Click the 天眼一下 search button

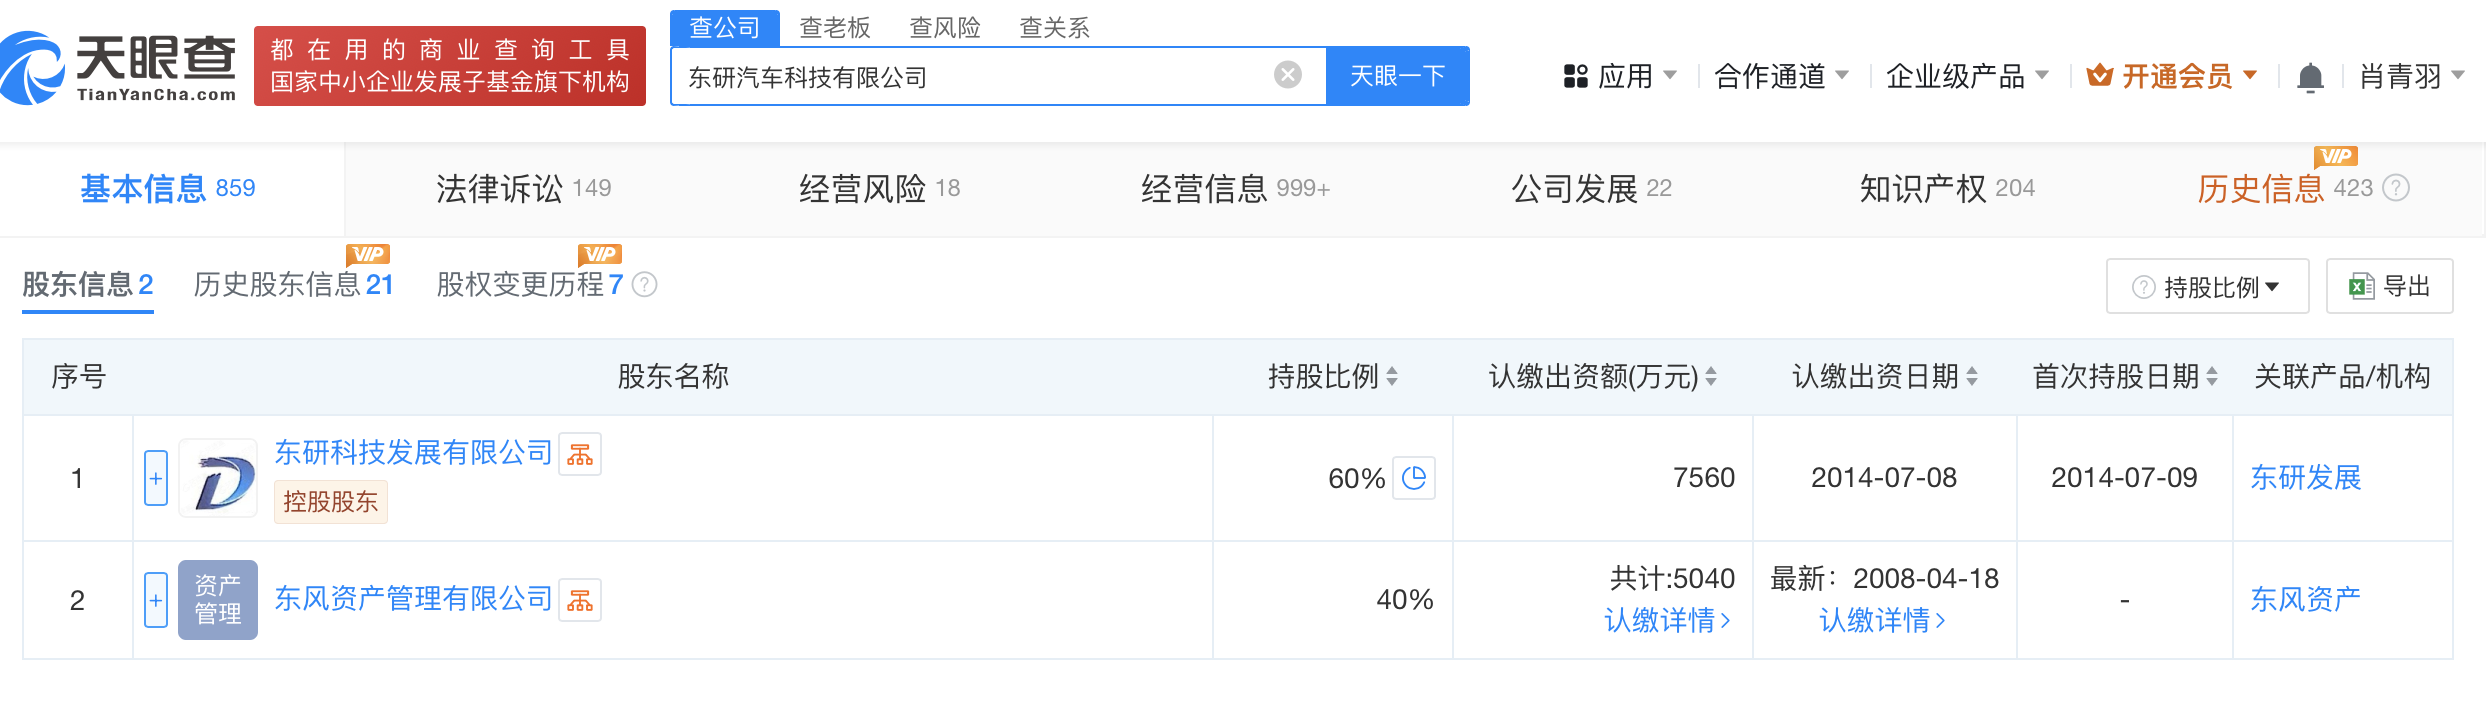click(1397, 76)
